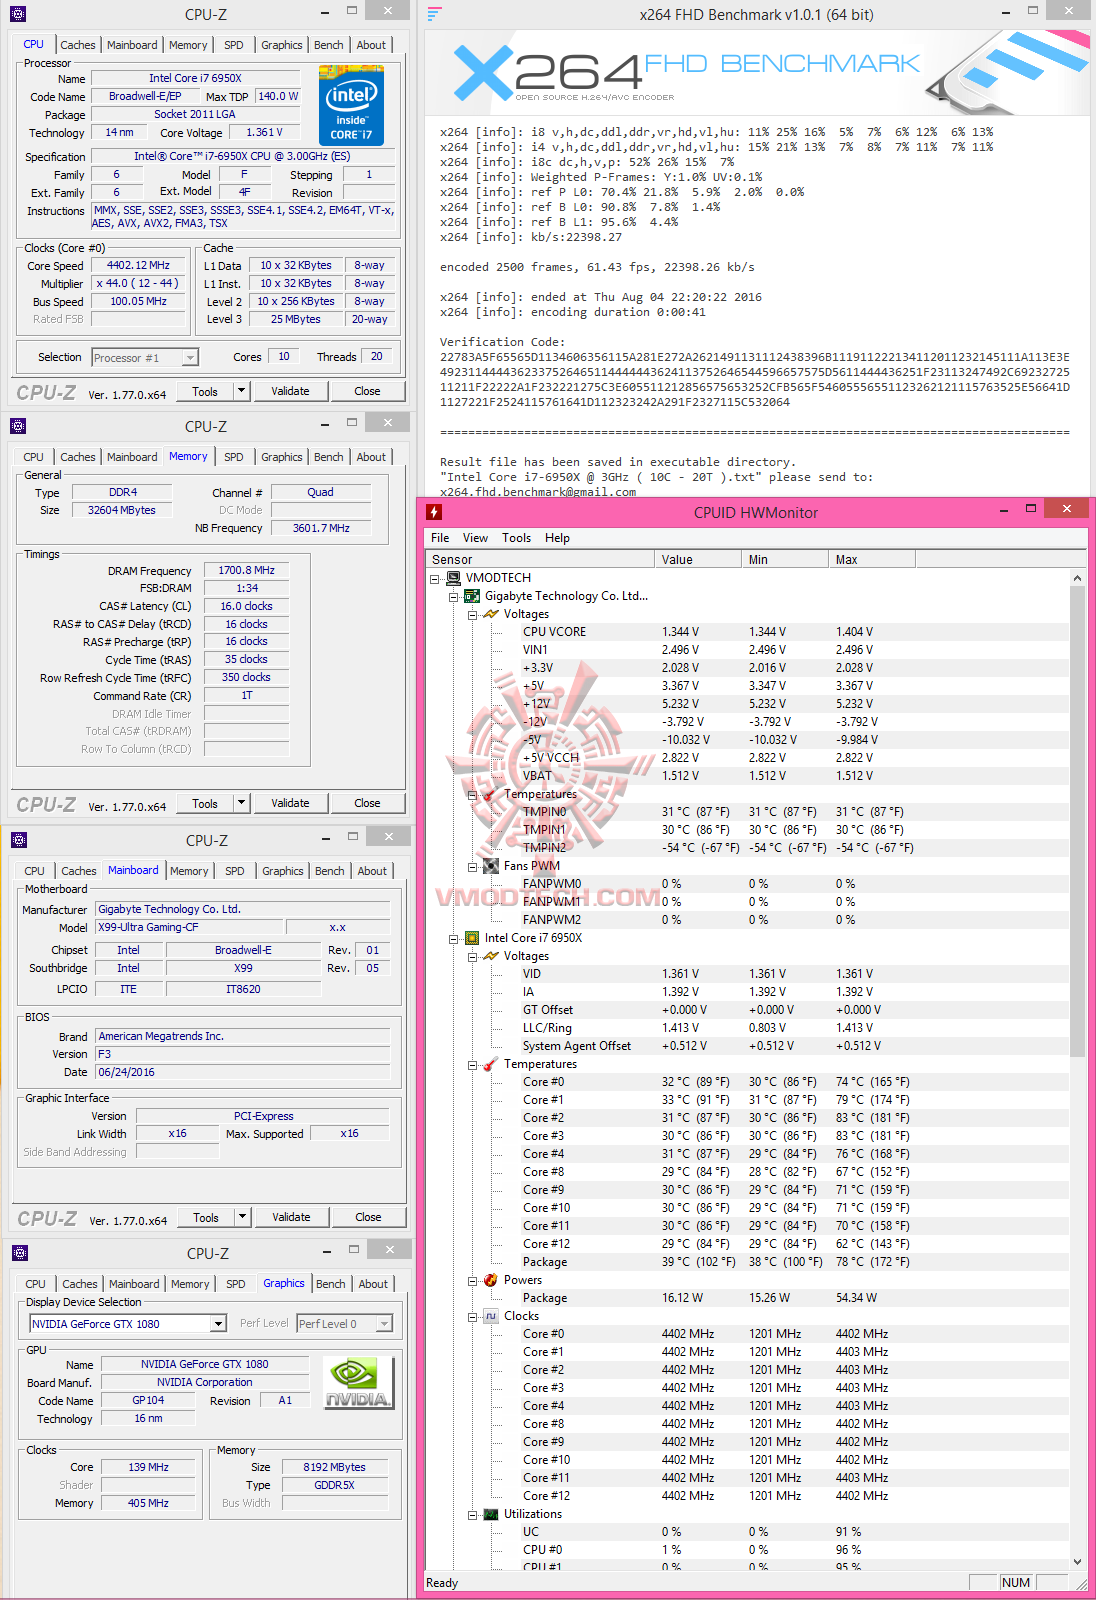
Task: Open HWMonitor Help menu
Action: point(557,538)
